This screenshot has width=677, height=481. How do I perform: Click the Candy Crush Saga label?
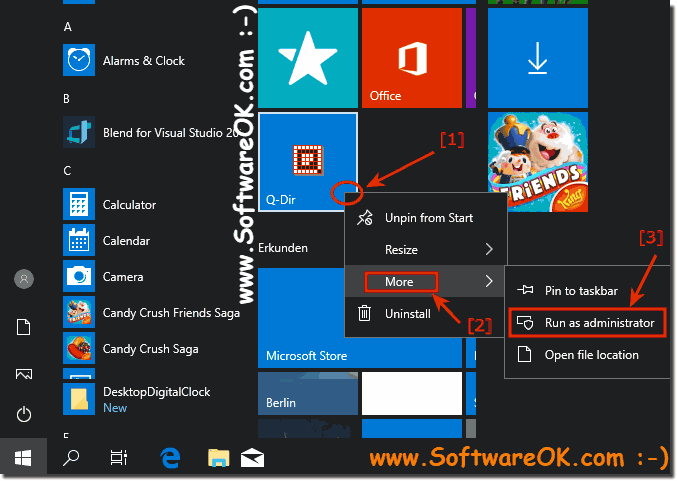point(151,349)
